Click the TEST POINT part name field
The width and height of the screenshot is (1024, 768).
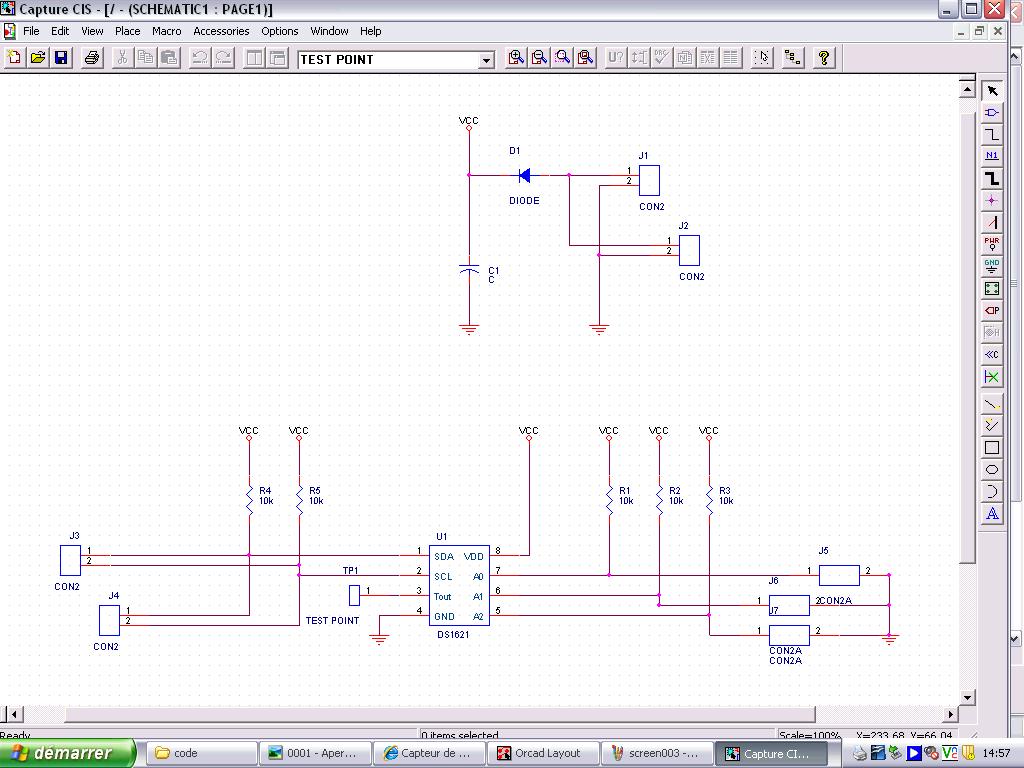(389, 60)
